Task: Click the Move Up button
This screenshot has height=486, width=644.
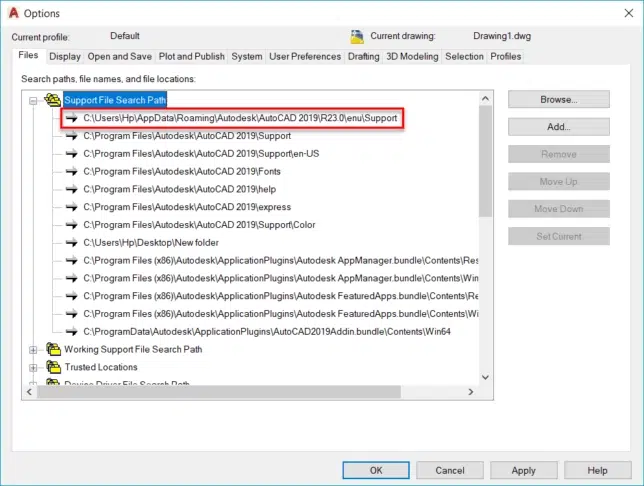Action: coord(559,181)
